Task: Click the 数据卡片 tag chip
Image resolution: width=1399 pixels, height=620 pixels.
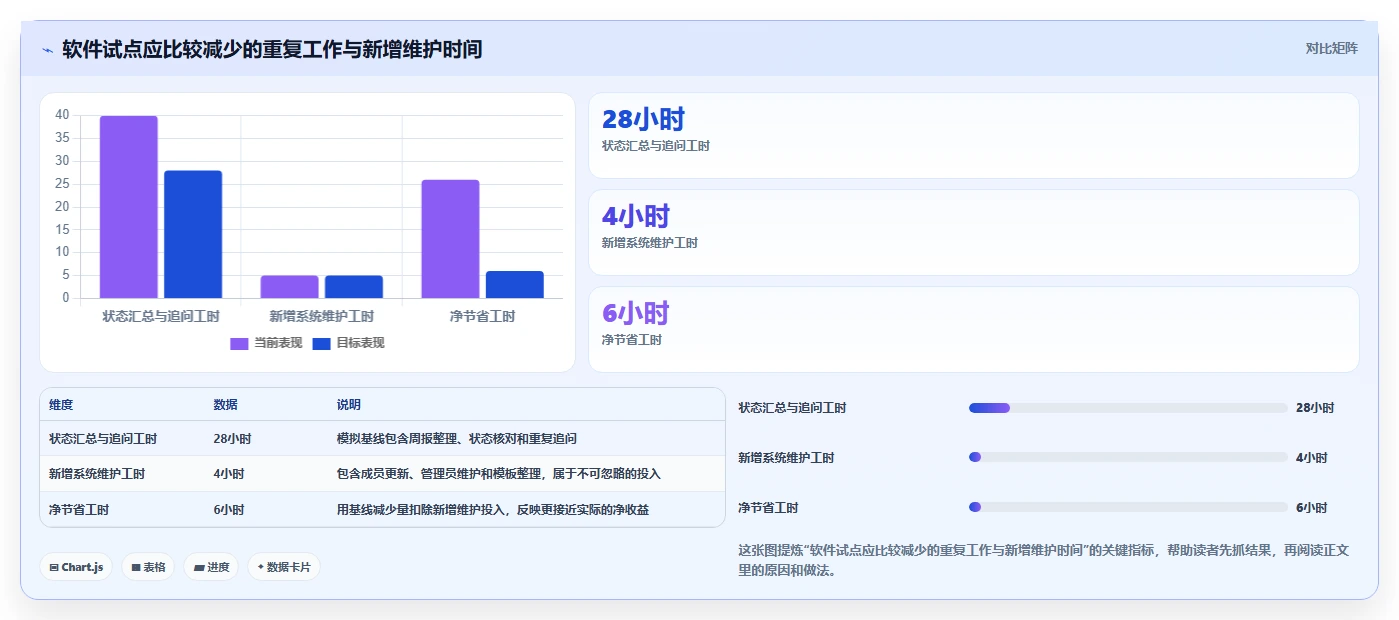Action: (284, 567)
